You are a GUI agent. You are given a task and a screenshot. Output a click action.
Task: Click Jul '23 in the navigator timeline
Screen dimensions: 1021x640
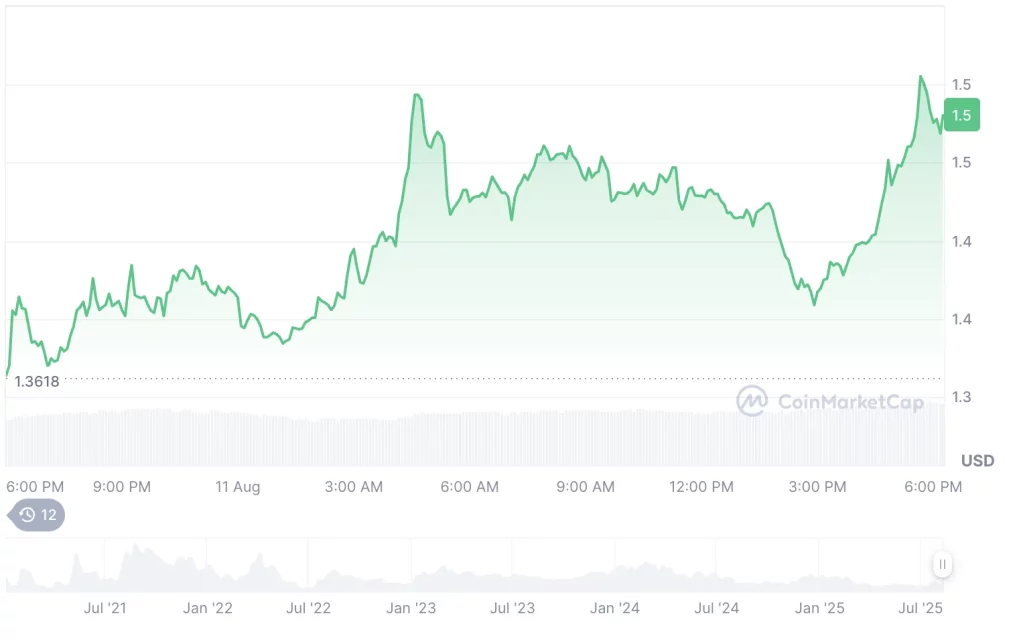[513, 608]
